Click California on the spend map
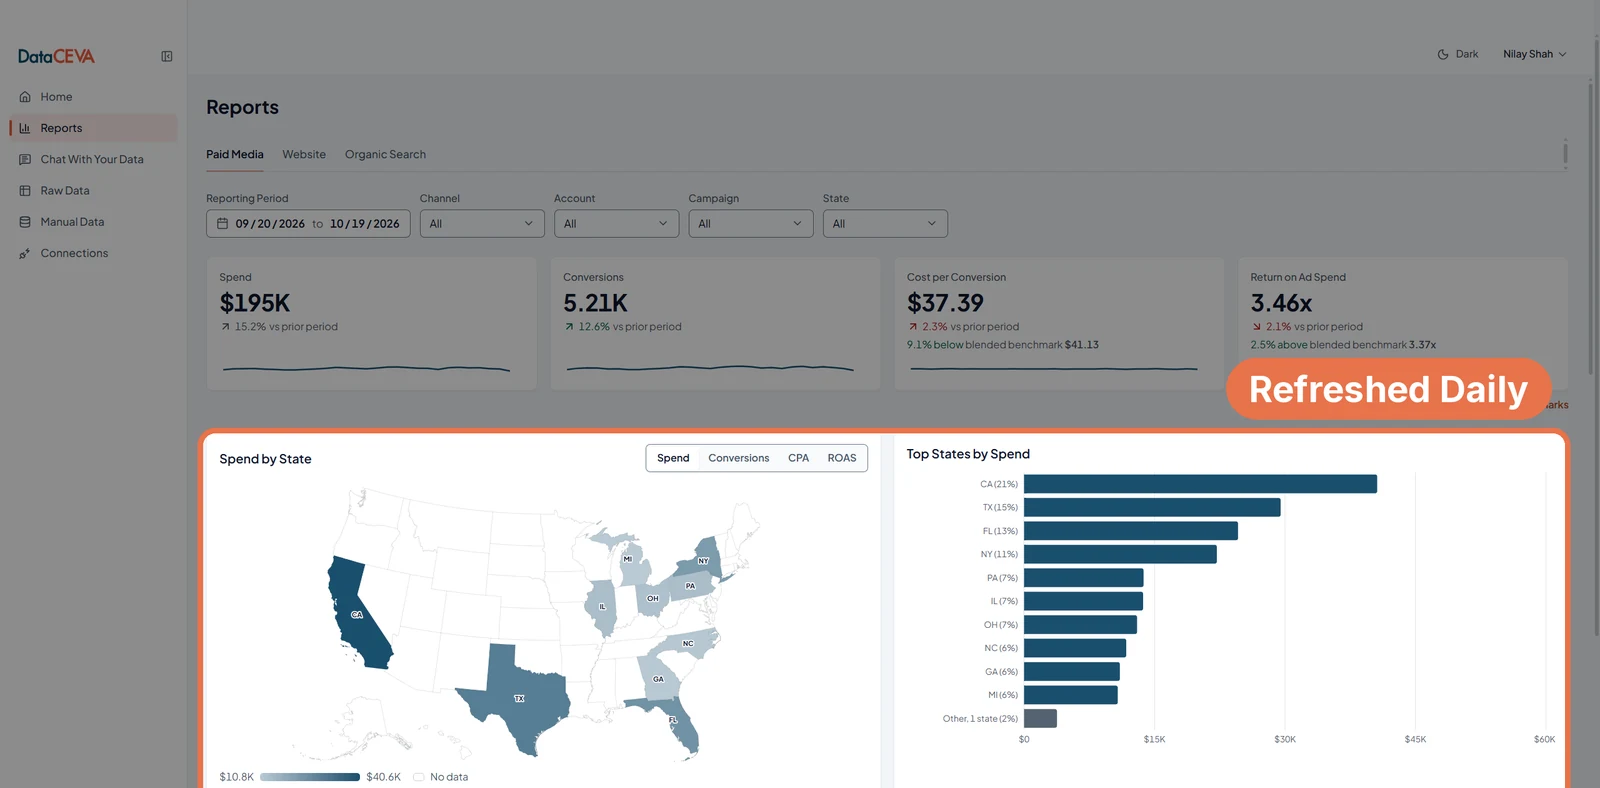The width and height of the screenshot is (1600, 788). coord(358,615)
